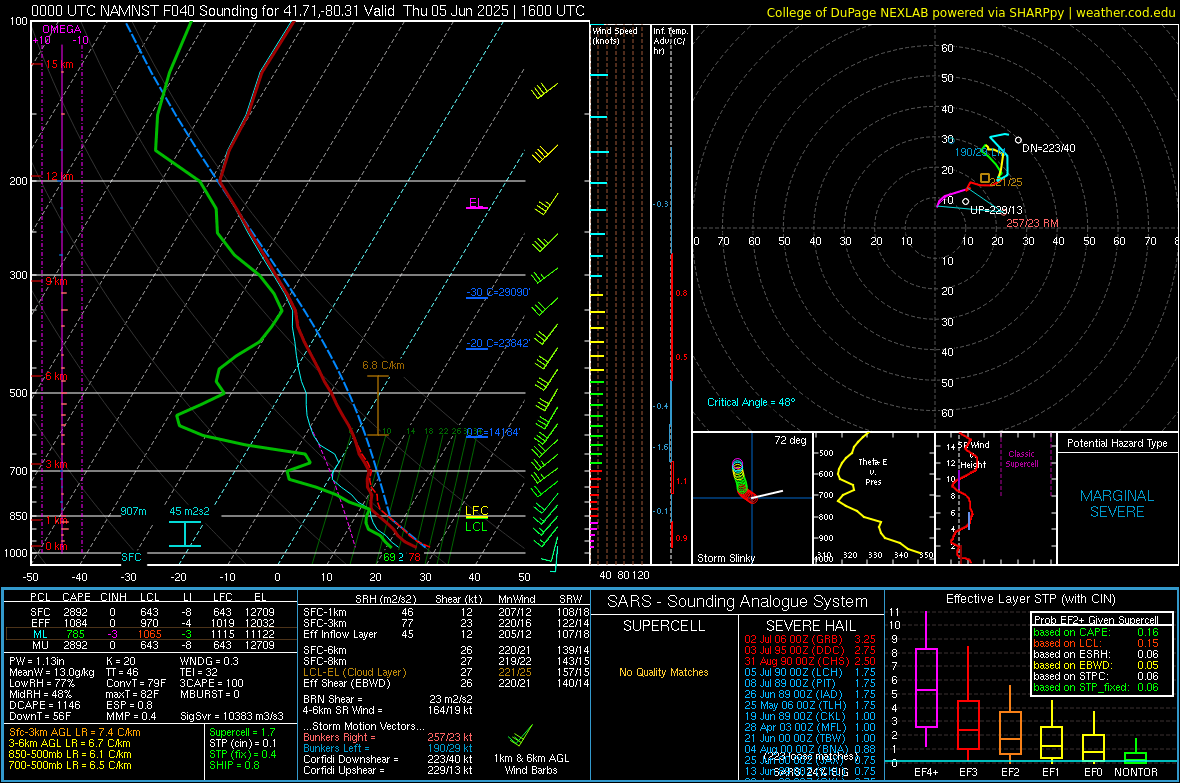The image size is (1180, 783).
Task: Select the SFC parcel row
Action: tap(151, 612)
